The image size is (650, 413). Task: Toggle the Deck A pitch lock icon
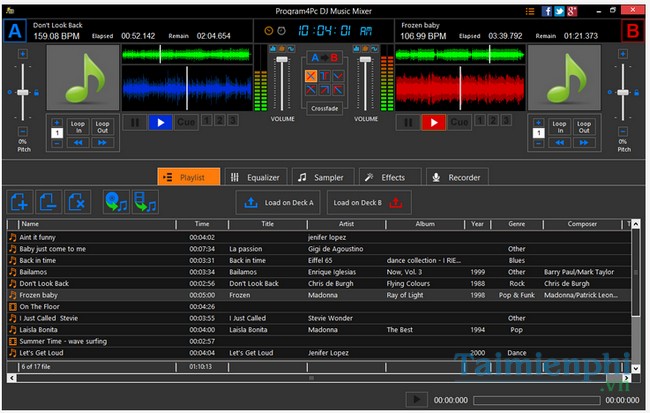click(x=36, y=92)
